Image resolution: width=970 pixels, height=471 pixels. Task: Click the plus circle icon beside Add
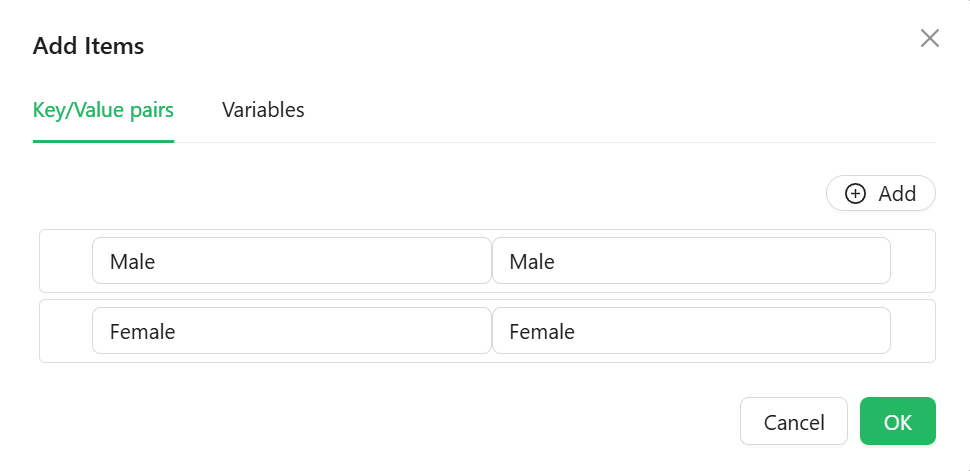(x=855, y=194)
